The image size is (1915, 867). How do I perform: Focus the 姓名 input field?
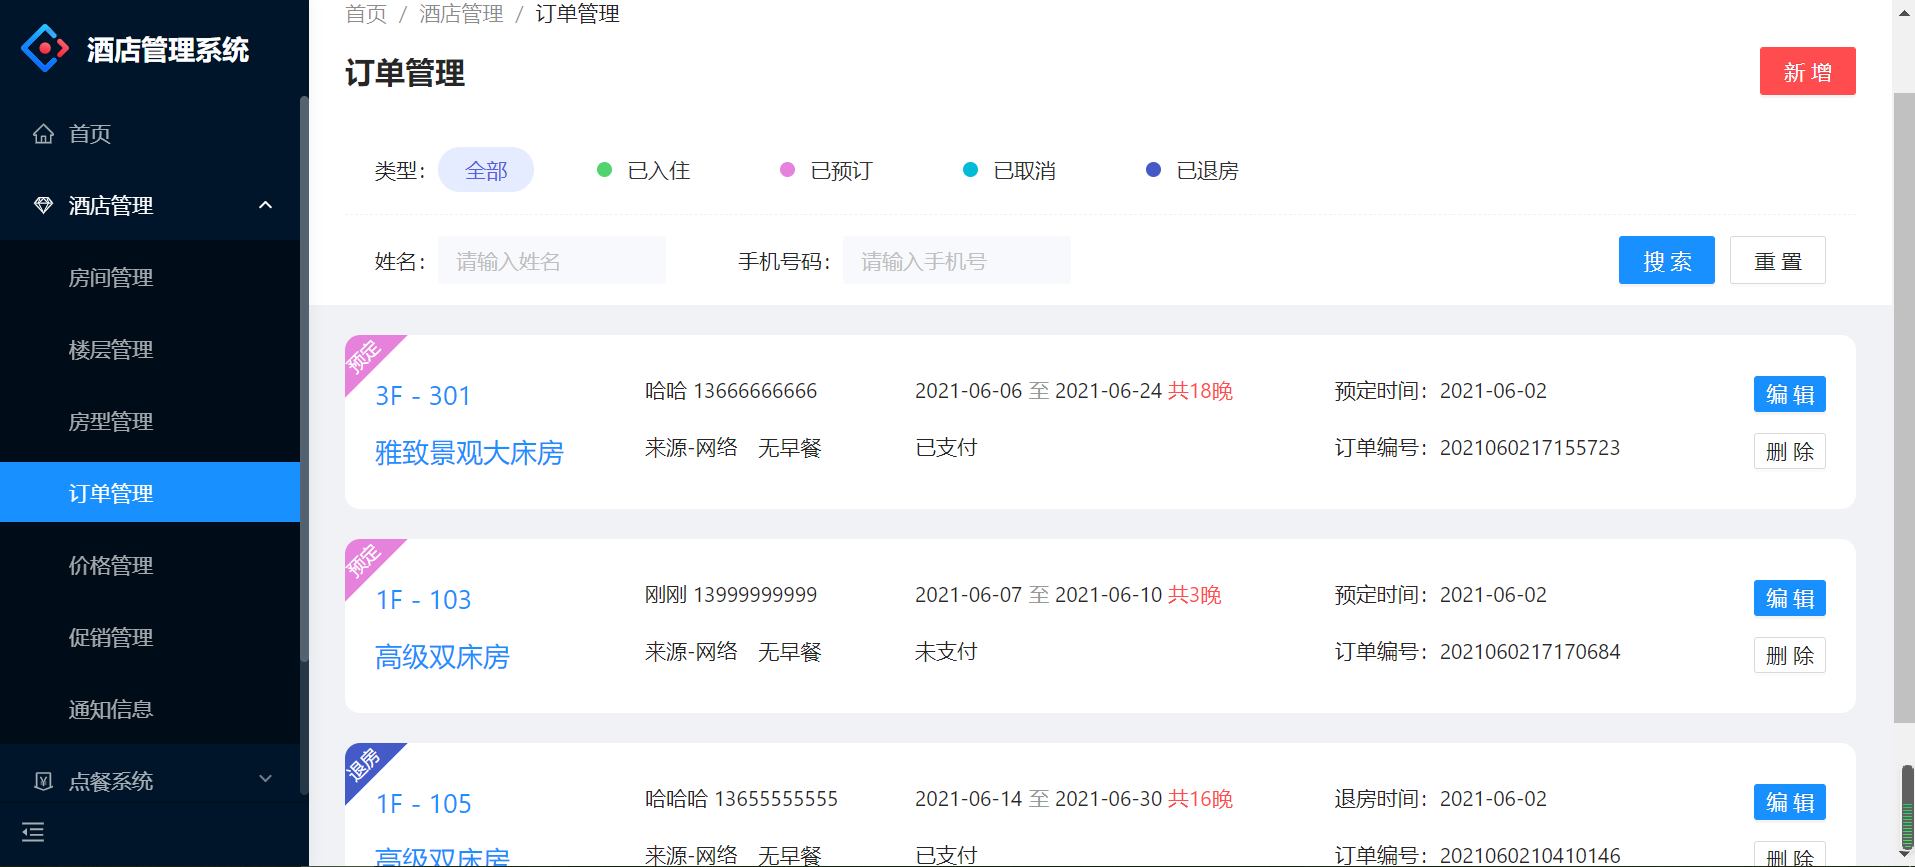coord(552,261)
